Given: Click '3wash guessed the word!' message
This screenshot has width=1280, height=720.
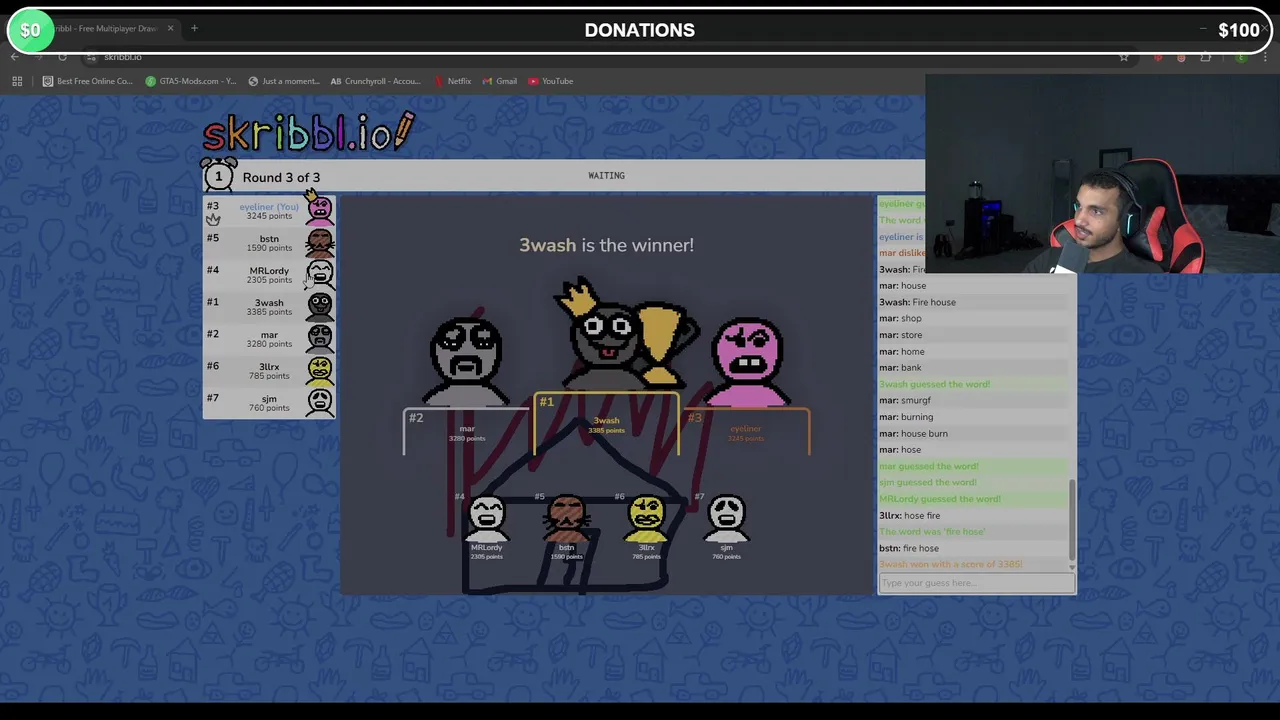Looking at the screenshot, I should click(934, 384).
